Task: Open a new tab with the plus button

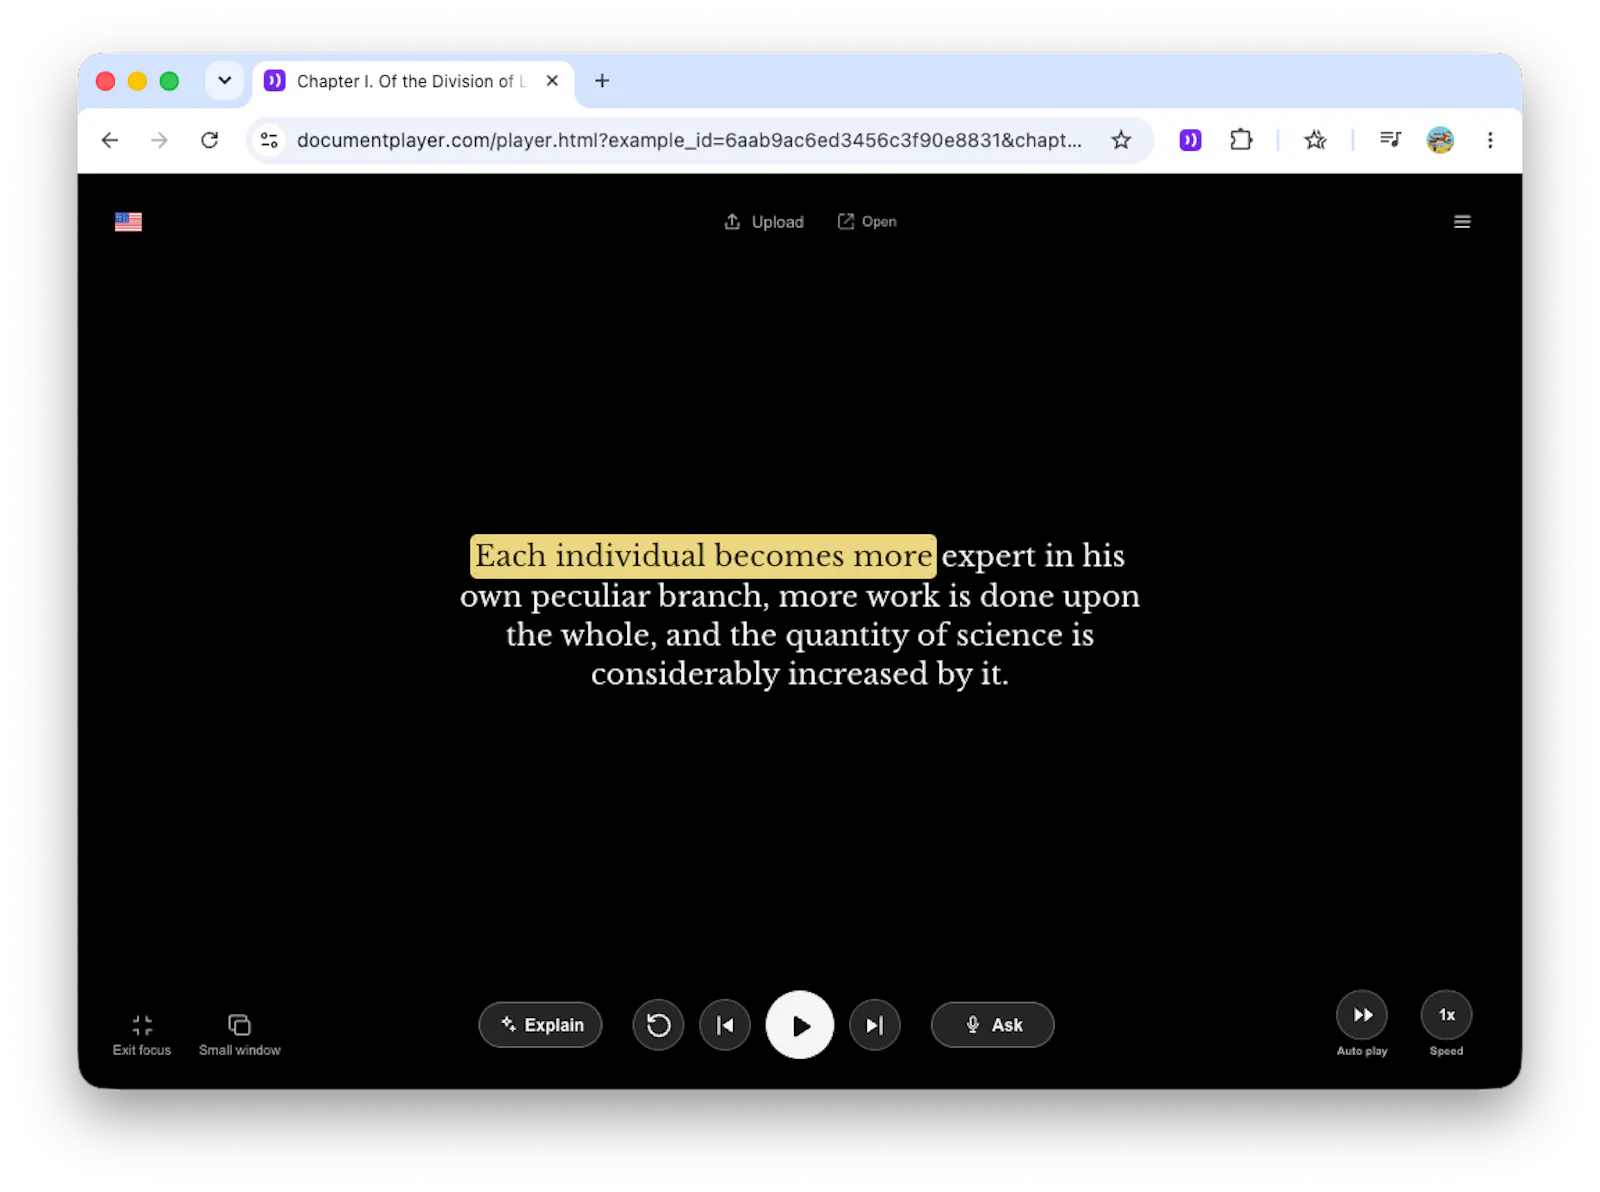Action: click(x=602, y=81)
